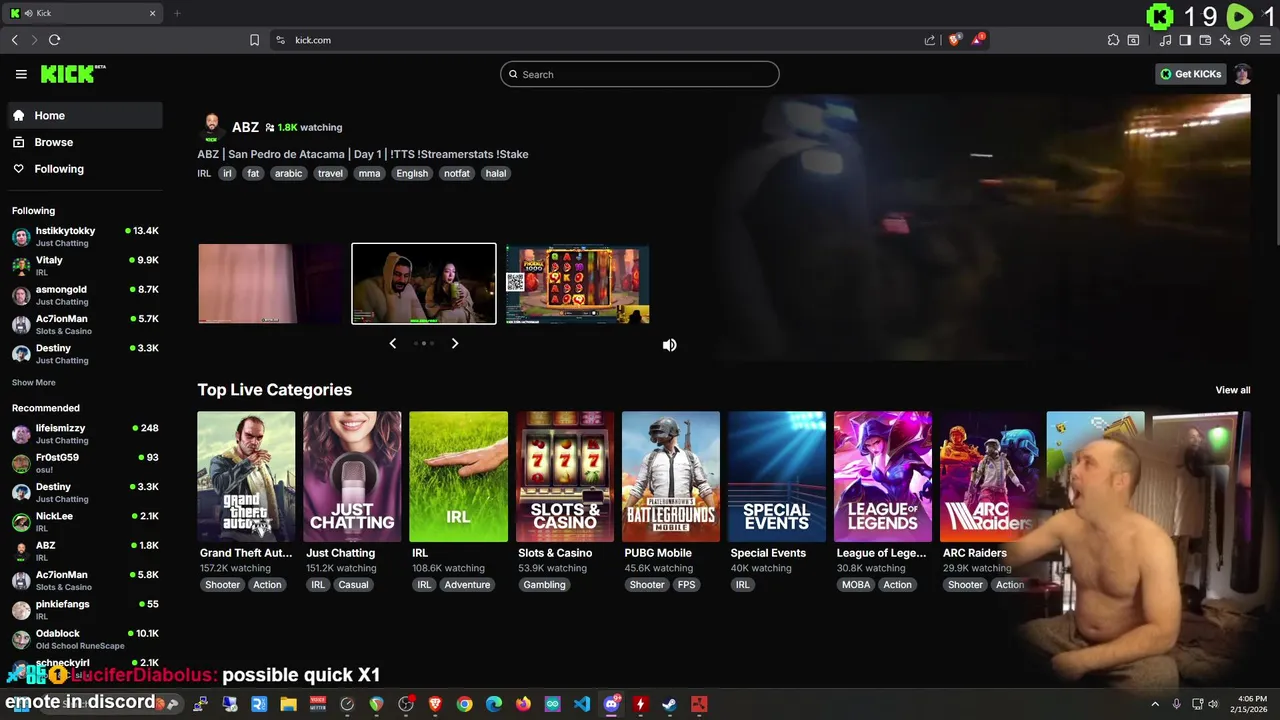Click the KICK logo
Viewport: 1280px width, 720px height.
[x=73, y=74]
